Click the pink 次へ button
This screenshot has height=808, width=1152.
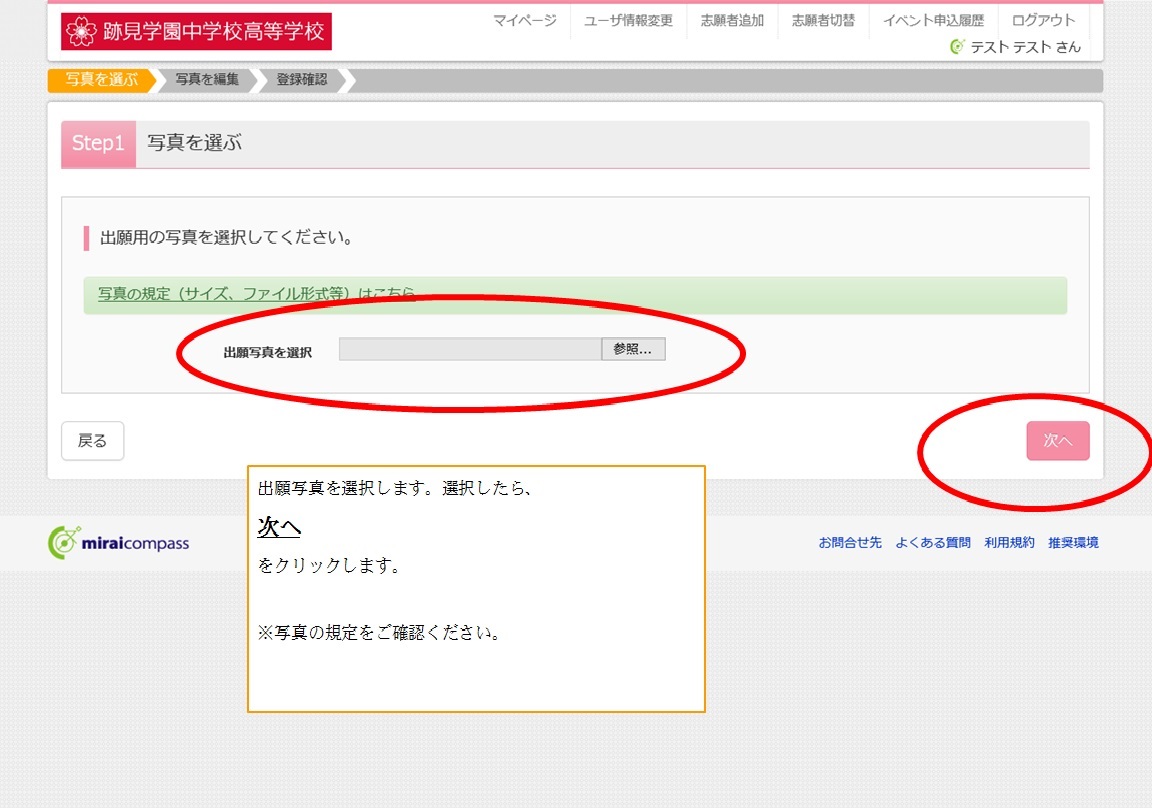point(1057,440)
